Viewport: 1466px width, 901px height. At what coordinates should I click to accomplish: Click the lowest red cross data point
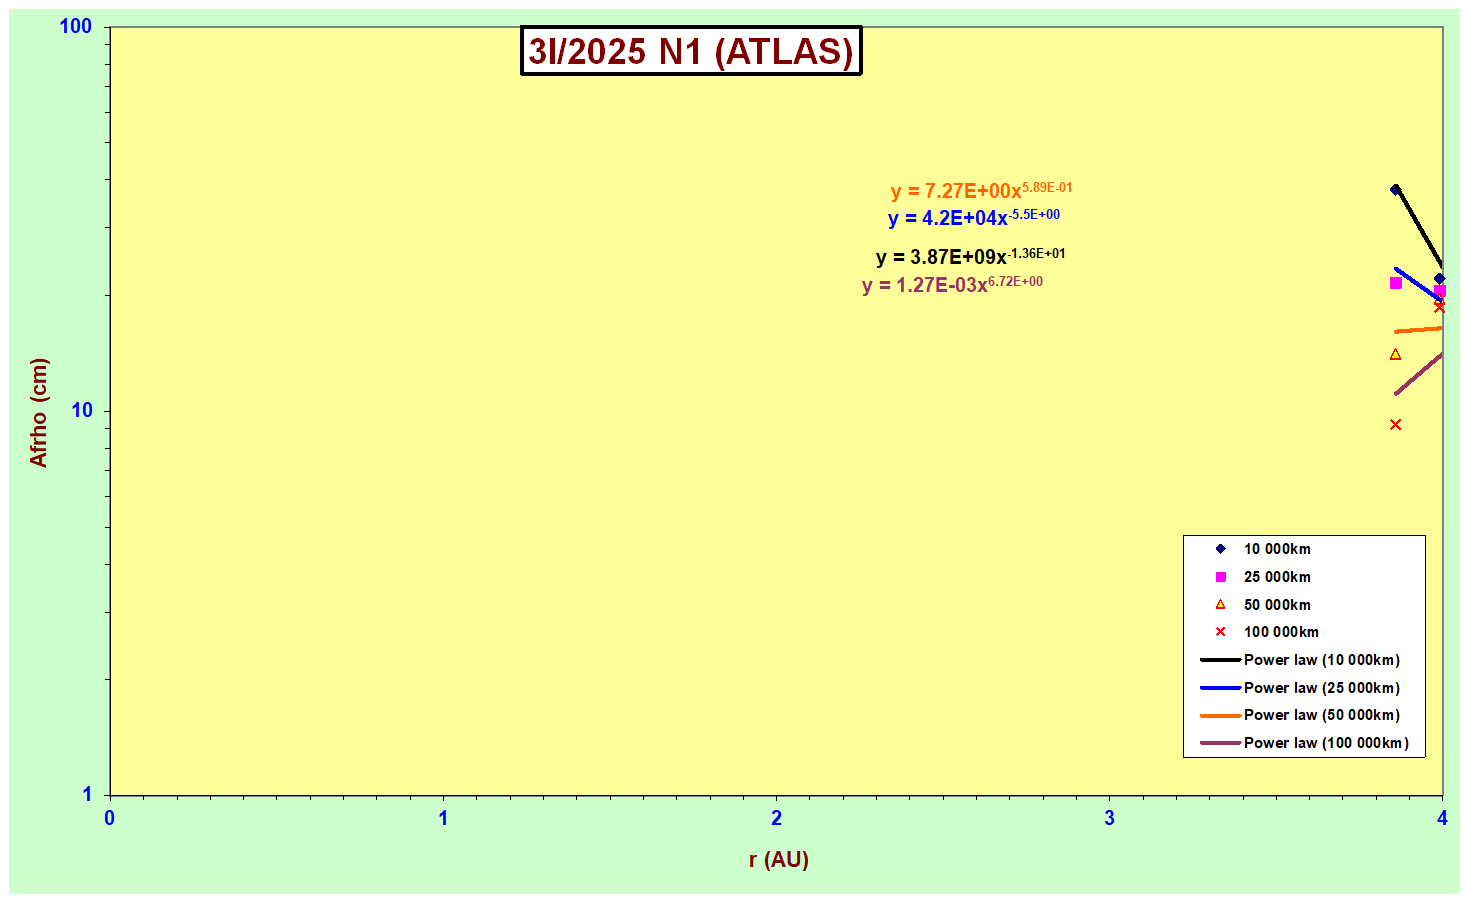1395,425
